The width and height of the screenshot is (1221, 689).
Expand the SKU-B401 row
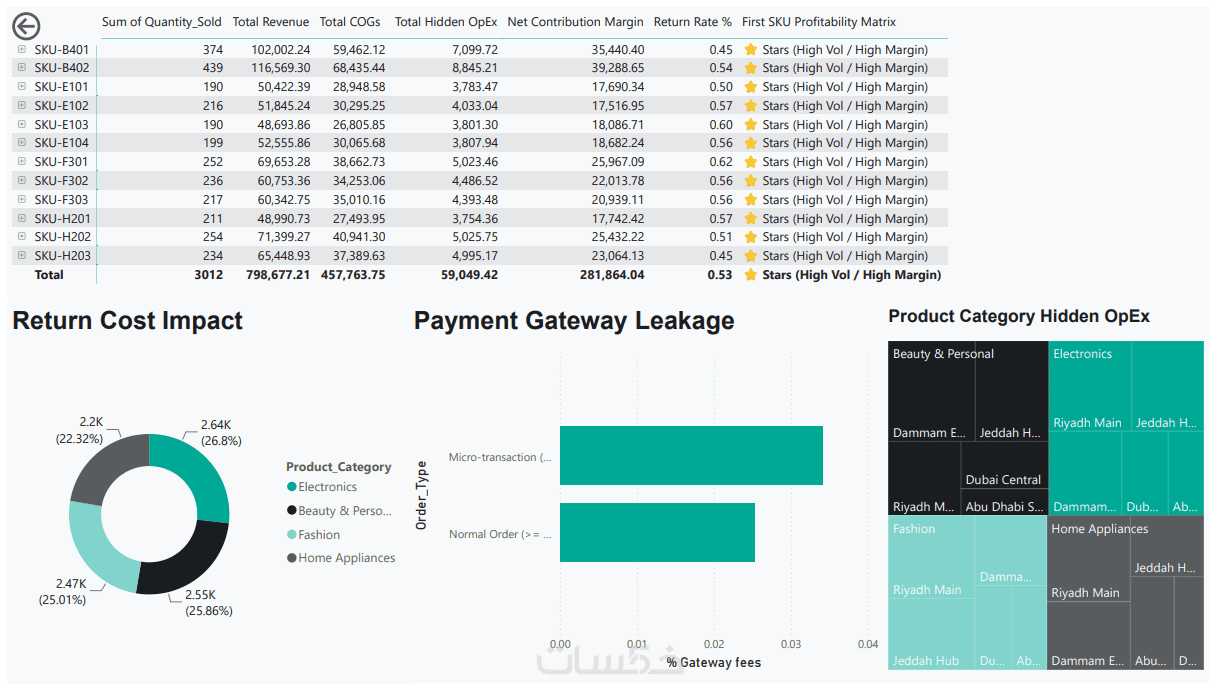22,49
